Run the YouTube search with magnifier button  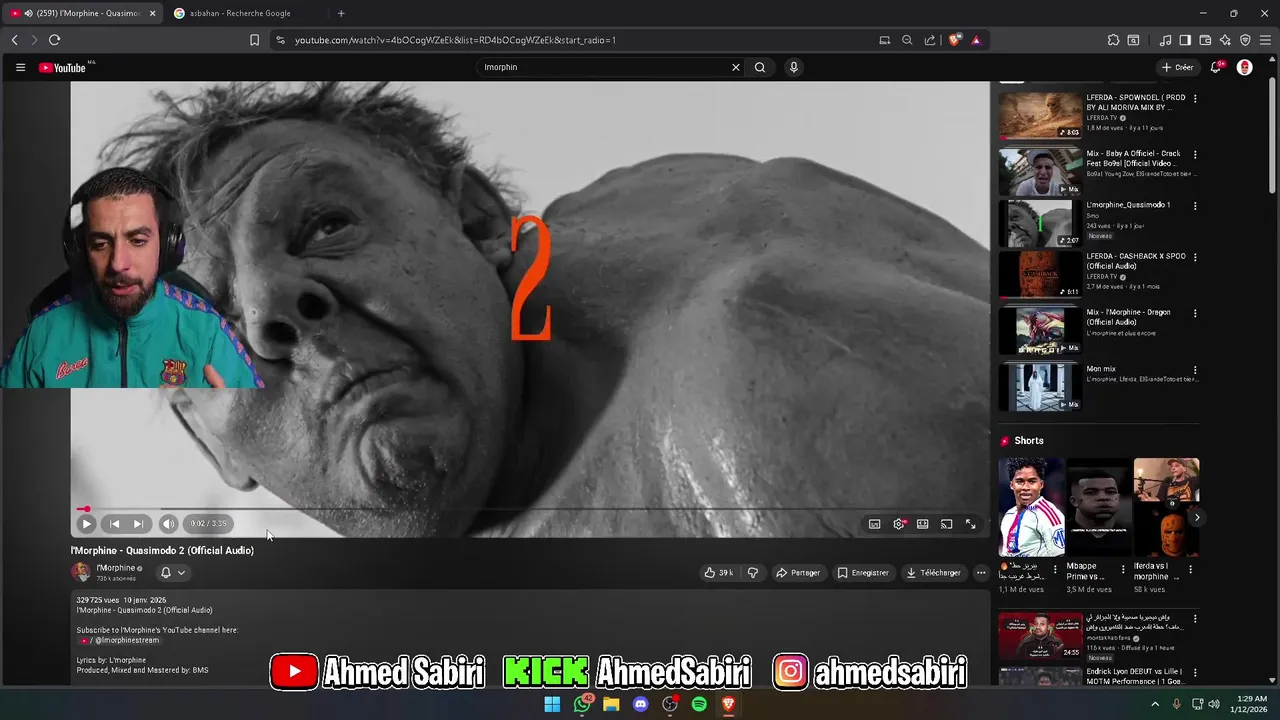[760, 67]
